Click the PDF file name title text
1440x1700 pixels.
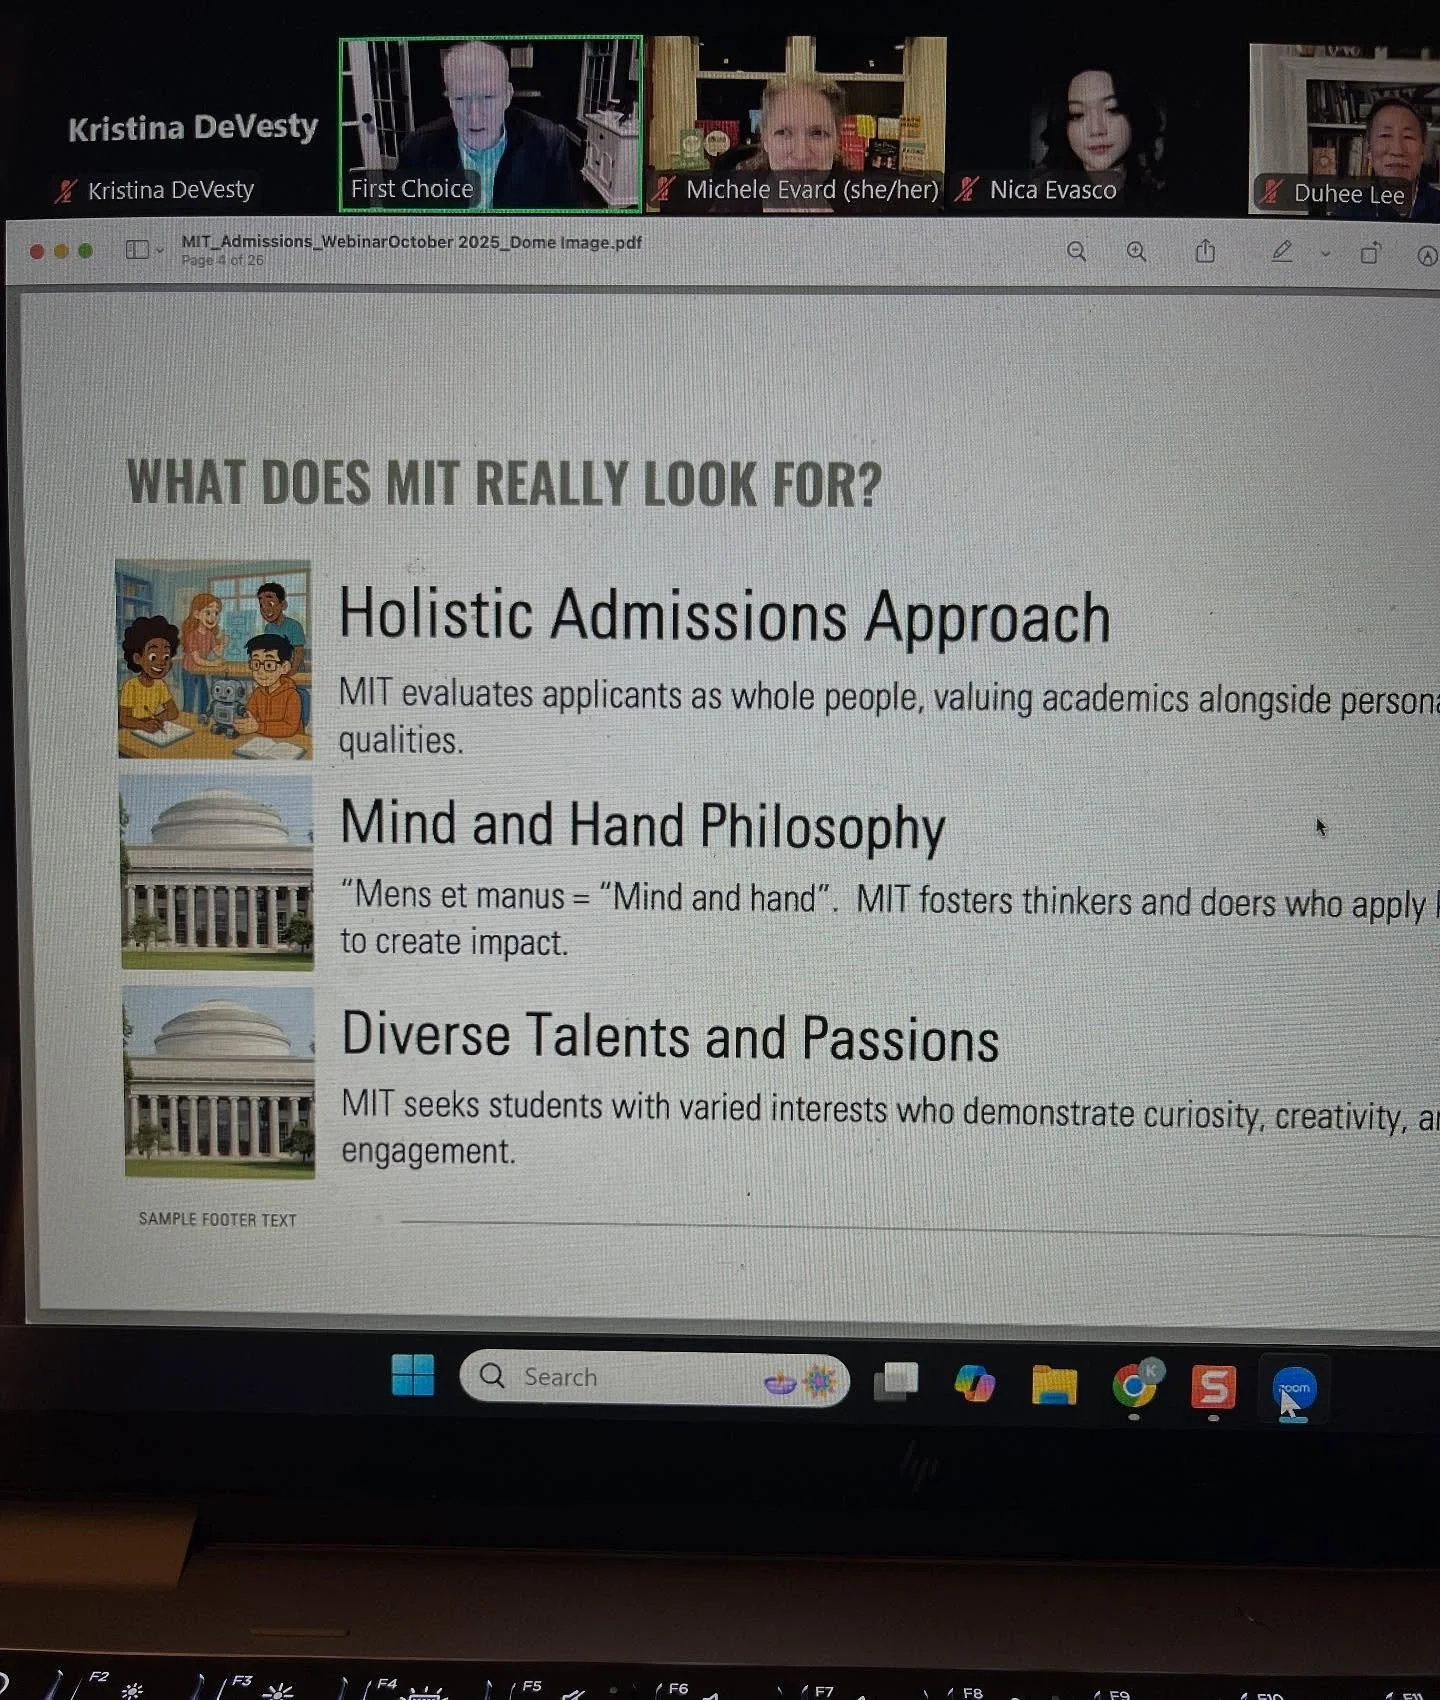(x=411, y=242)
